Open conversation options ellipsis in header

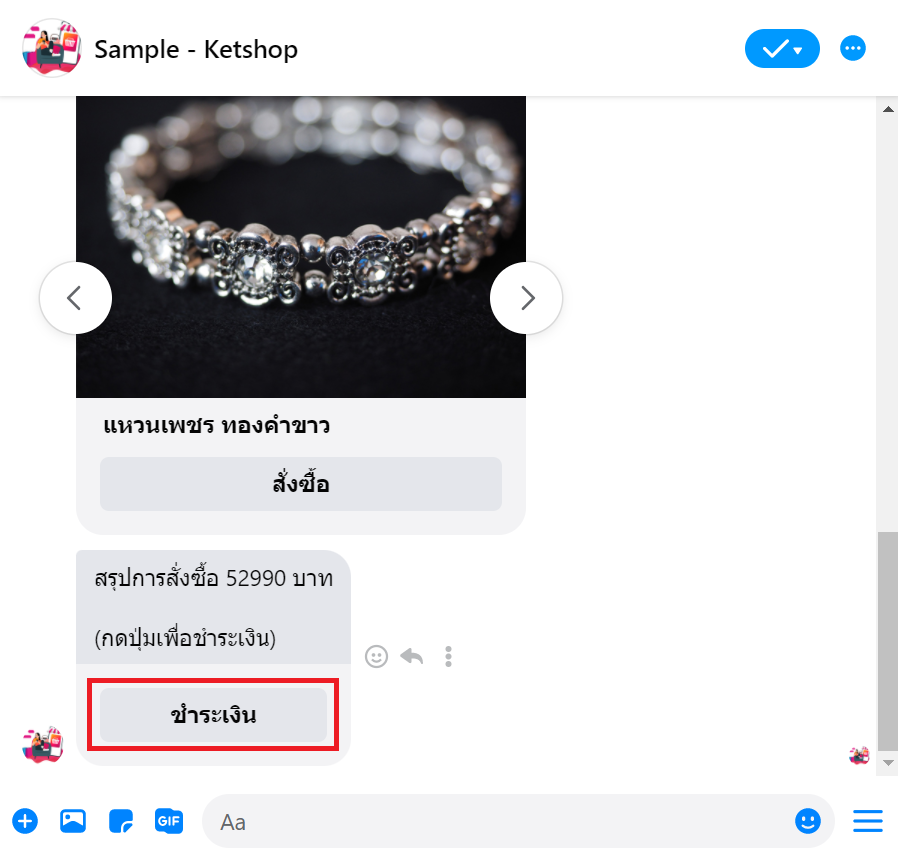point(853,48)
